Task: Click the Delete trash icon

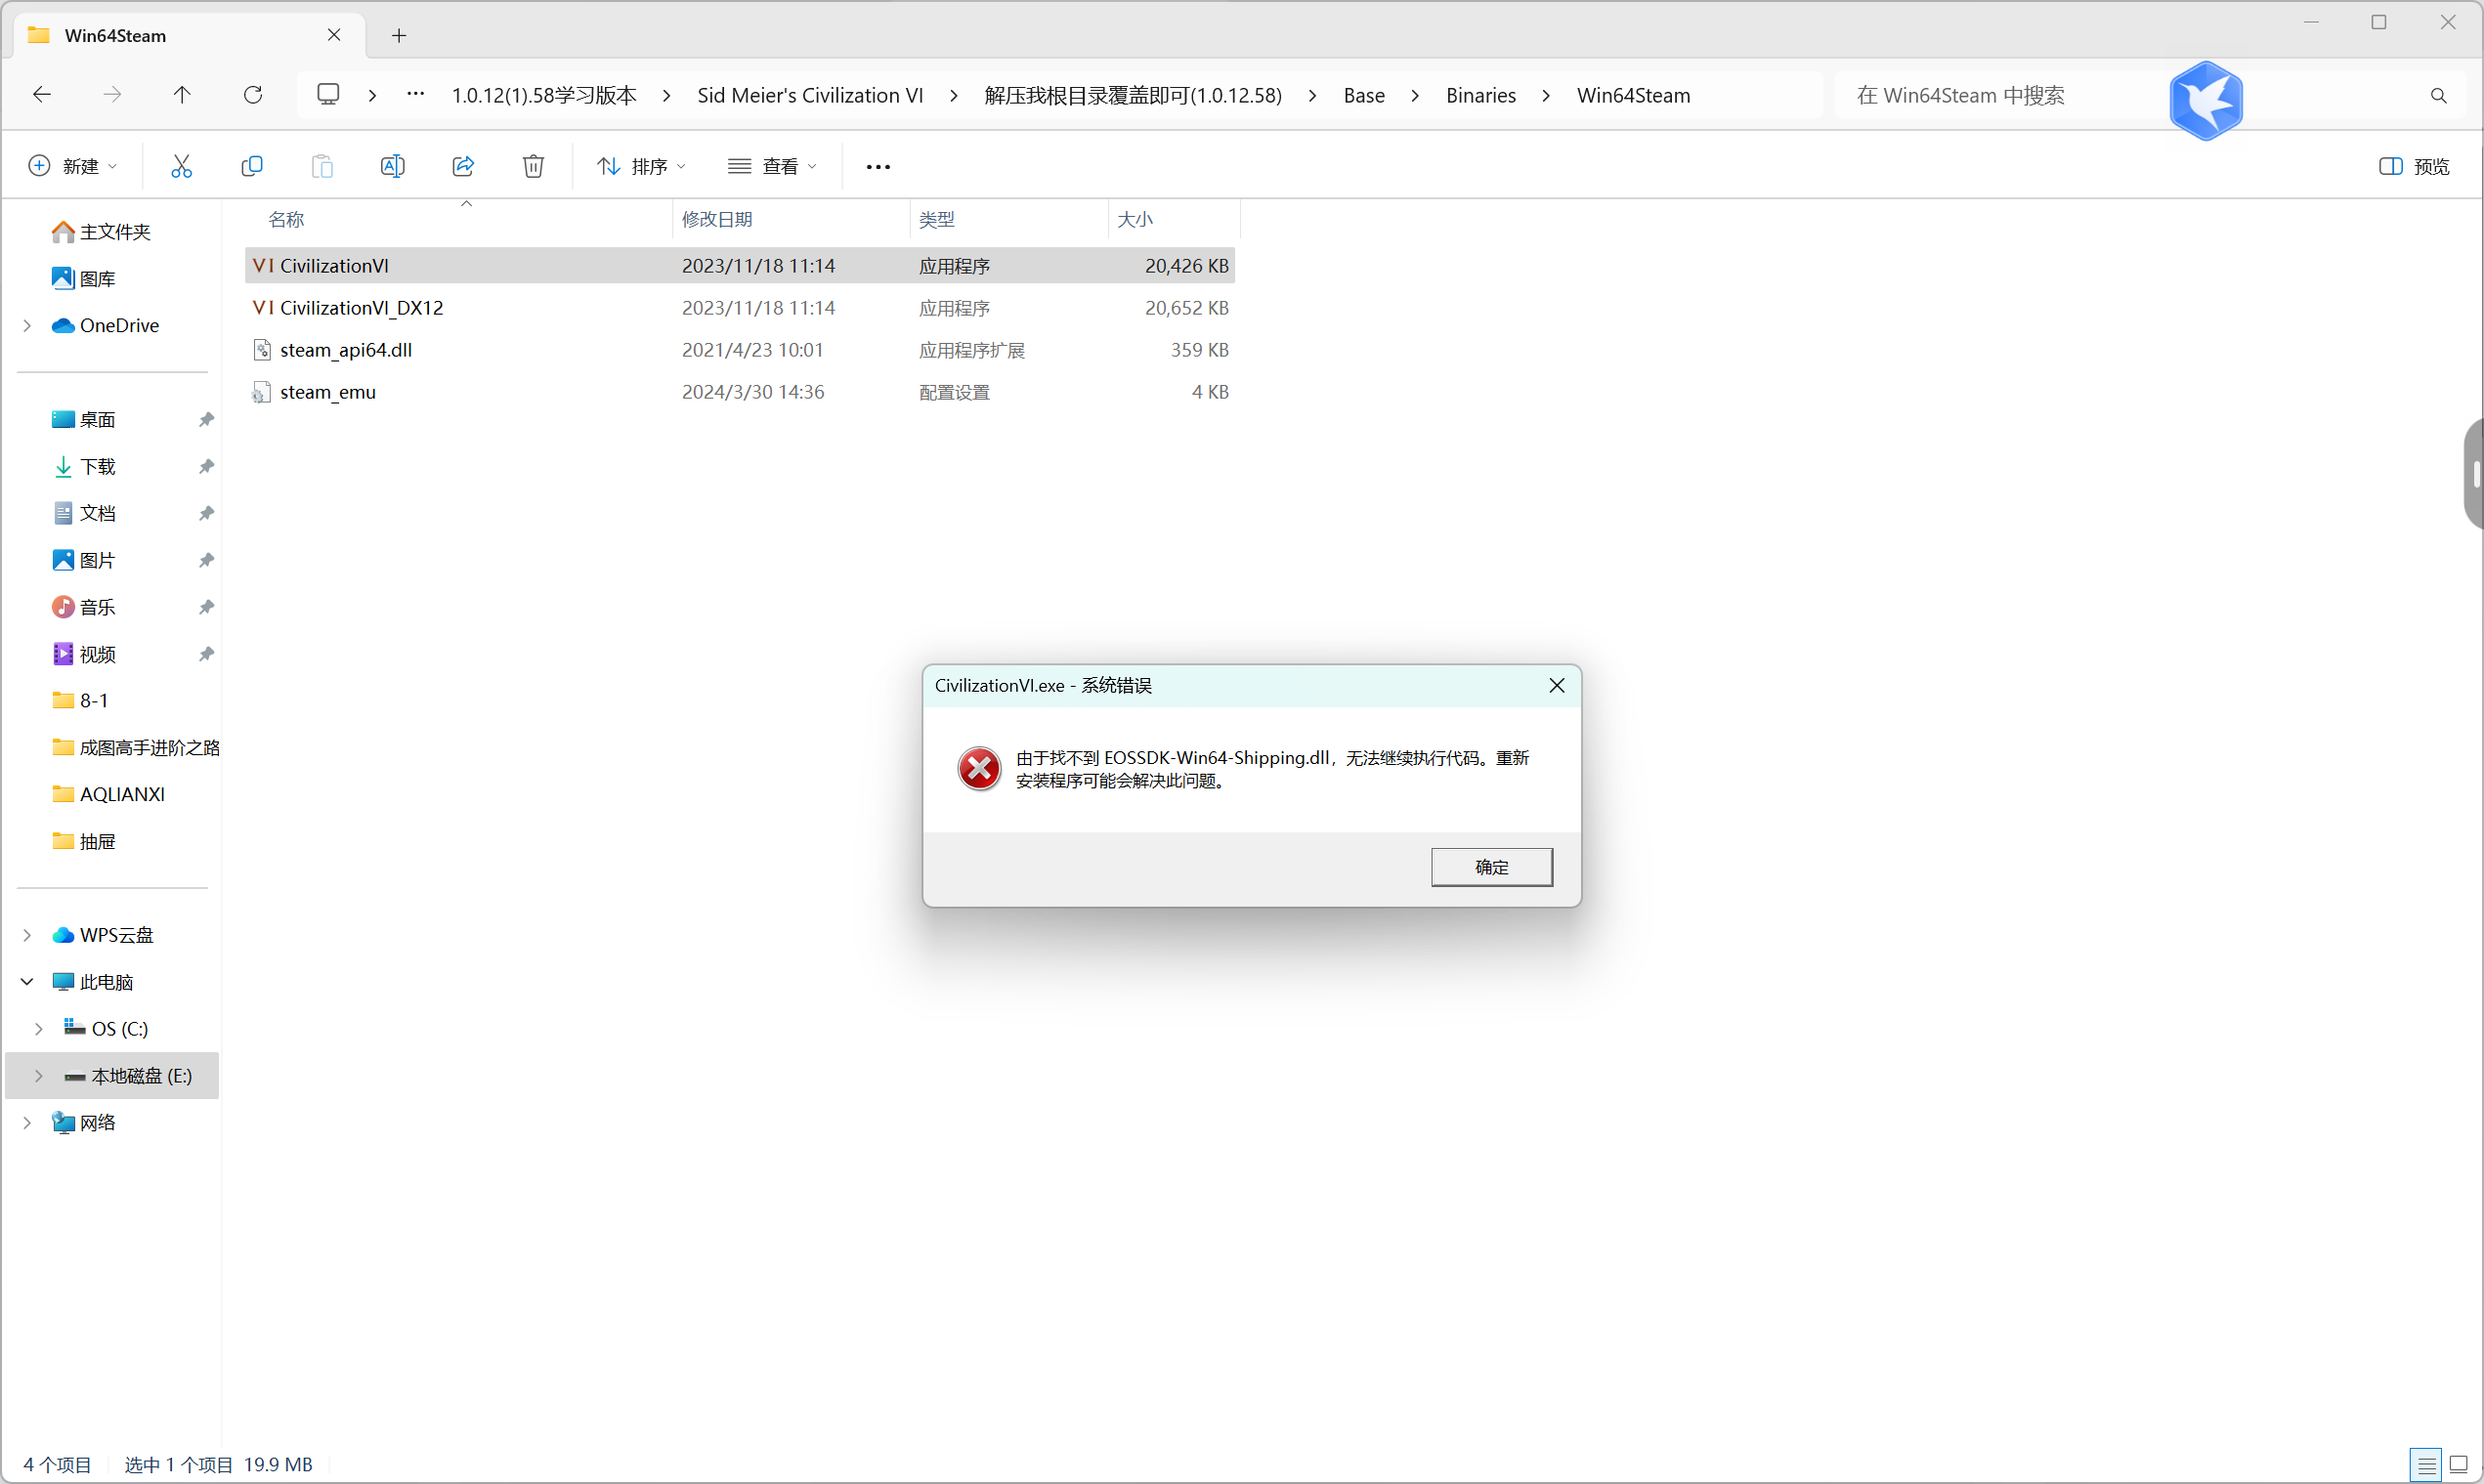Action: [x=533, y=166]
